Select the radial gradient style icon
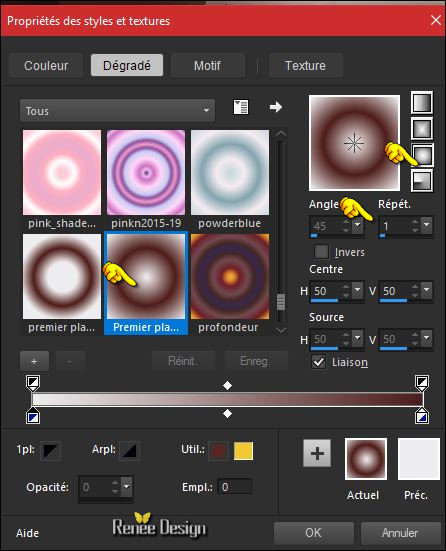Viewport: 446px width, 551px height. click(422, 181)
